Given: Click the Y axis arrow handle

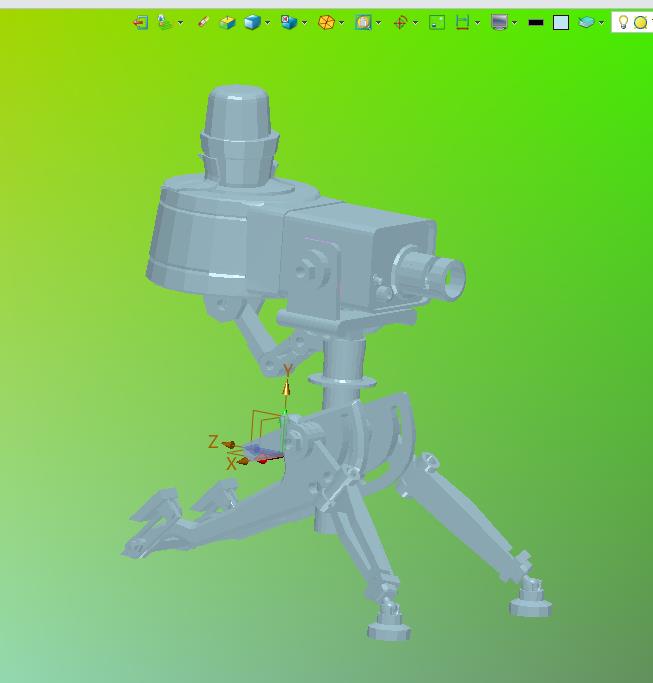Looking at the screenshot, I should (286, 387).
